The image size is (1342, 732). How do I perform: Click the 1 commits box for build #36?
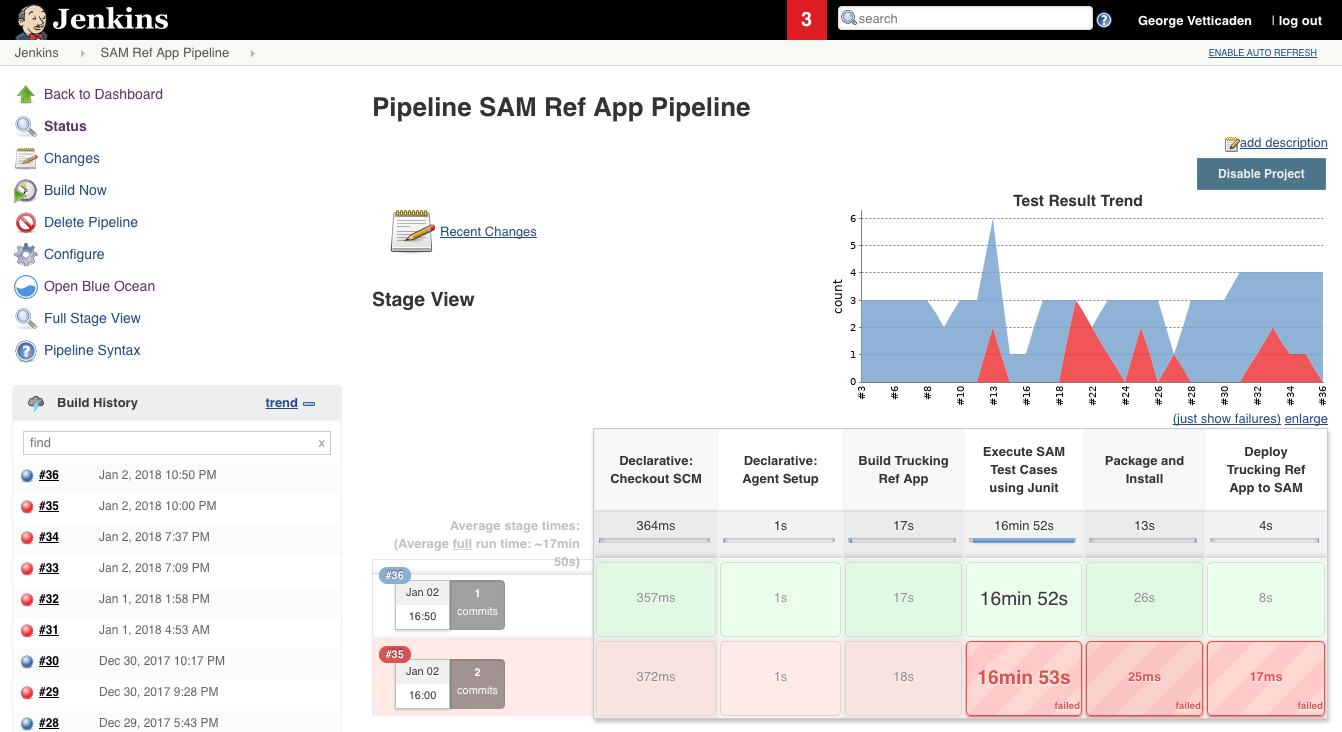477,605
